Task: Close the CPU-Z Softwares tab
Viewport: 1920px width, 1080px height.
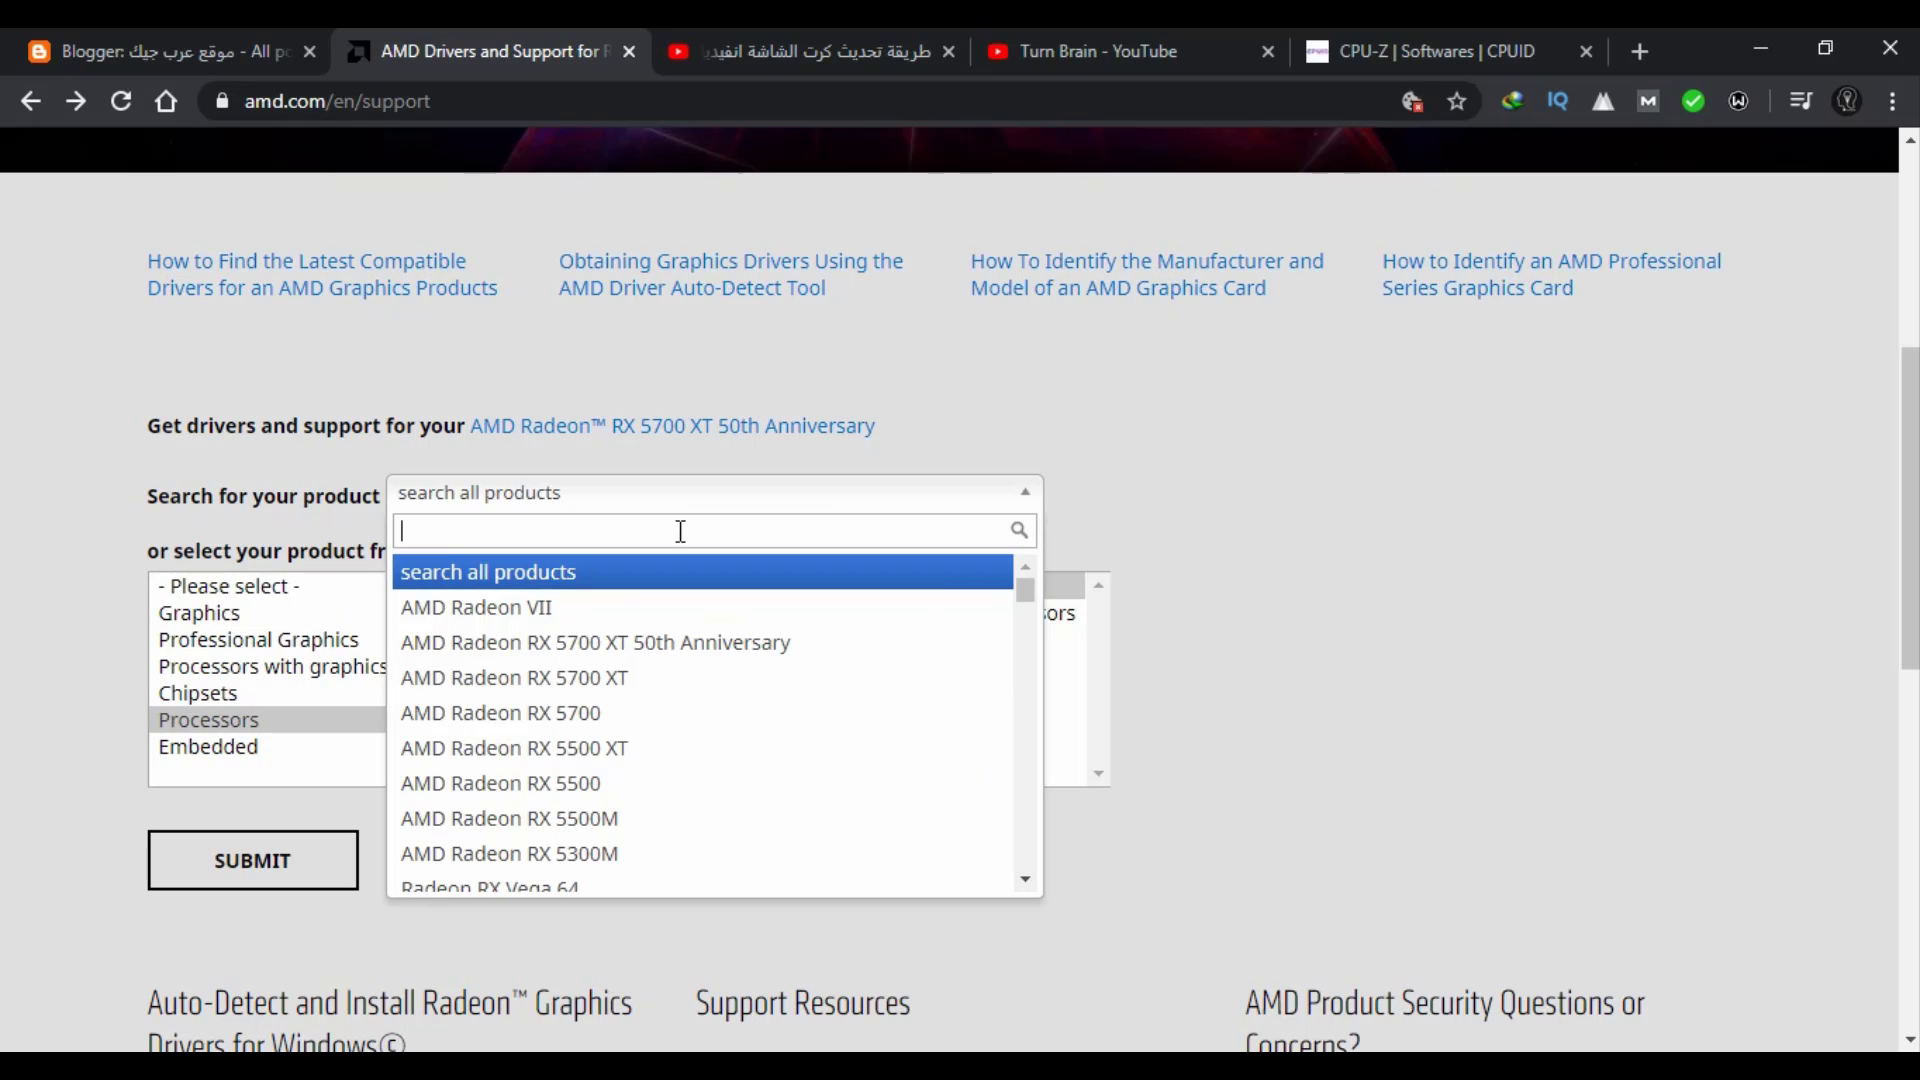Action: coord(1586,51)
